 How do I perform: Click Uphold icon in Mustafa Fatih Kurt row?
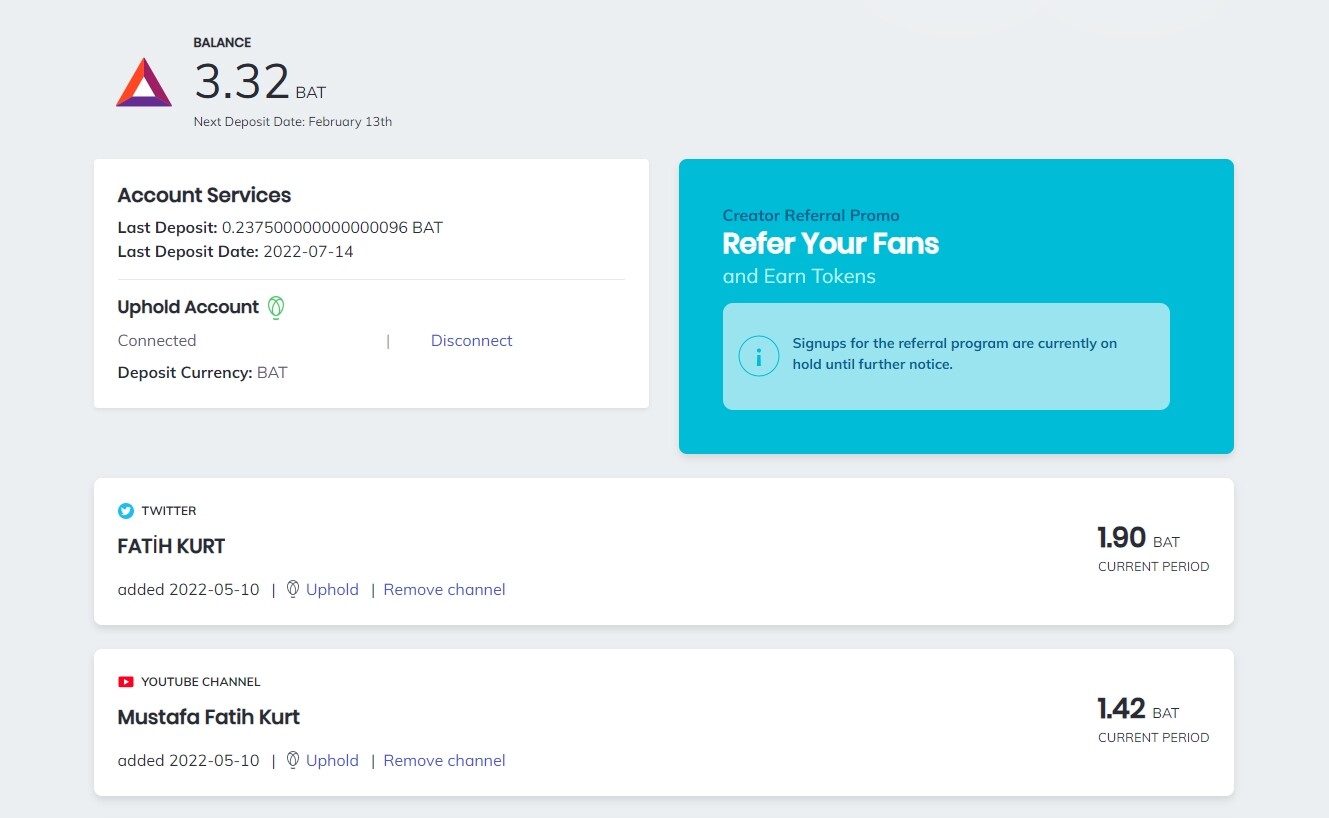tap(293, 761)
